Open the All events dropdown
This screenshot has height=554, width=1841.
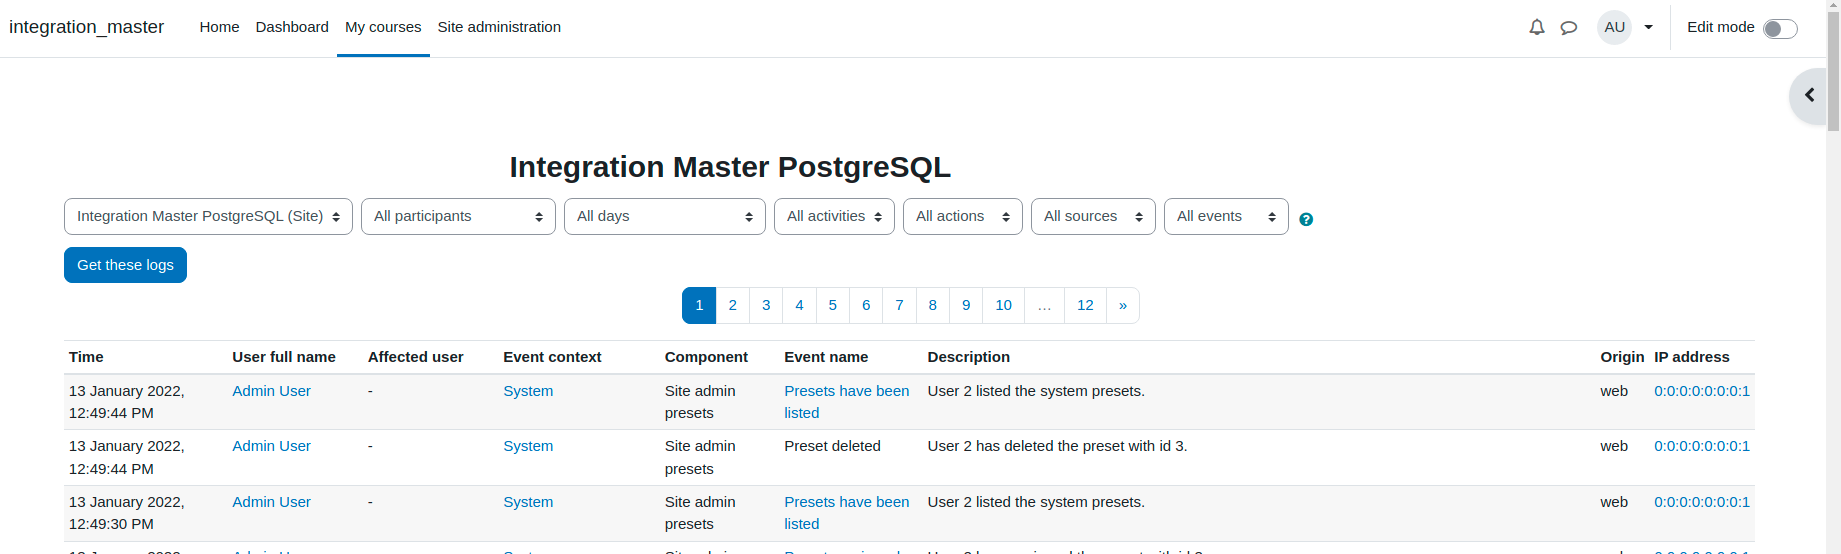point(1226,216)
